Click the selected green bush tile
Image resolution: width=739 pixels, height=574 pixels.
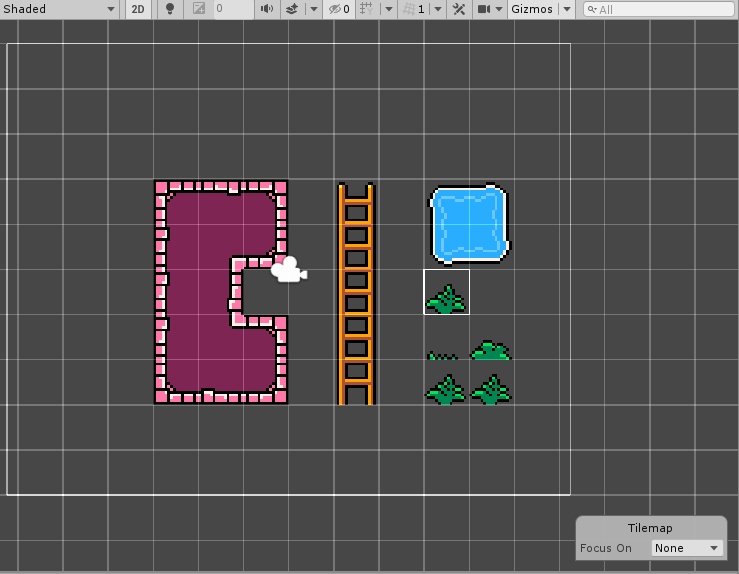pyautogui.click(x=446, y=297)
